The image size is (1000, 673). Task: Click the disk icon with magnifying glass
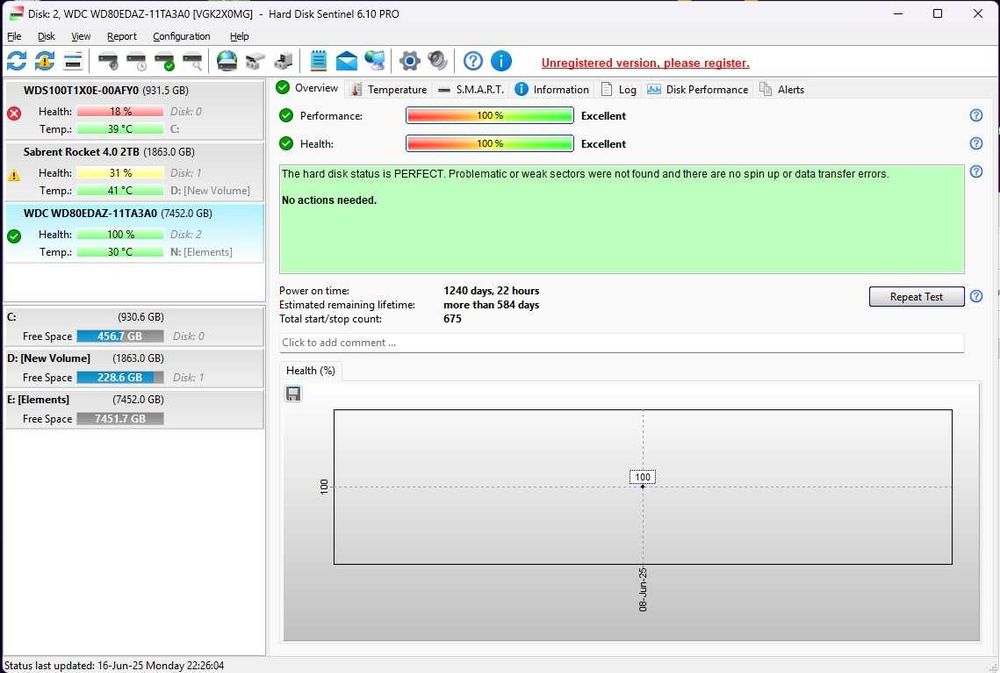coord(193,61)
